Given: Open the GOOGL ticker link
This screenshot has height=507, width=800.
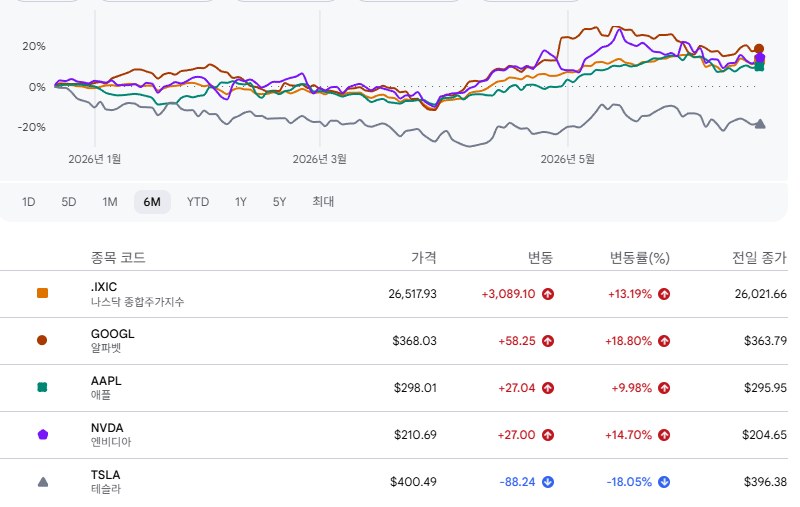Looking at the screenshot, I should [x=112, y=334].
